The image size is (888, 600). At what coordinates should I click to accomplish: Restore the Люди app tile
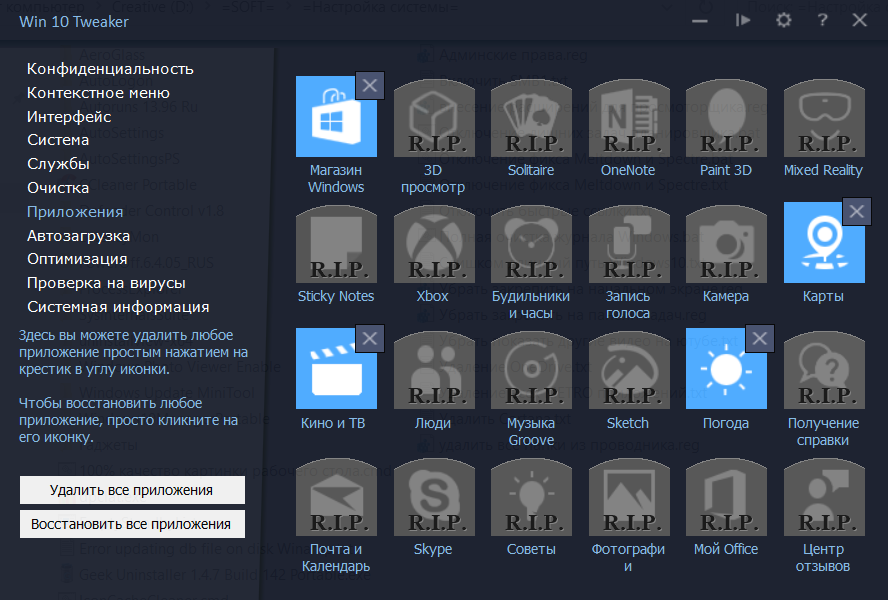434,370
